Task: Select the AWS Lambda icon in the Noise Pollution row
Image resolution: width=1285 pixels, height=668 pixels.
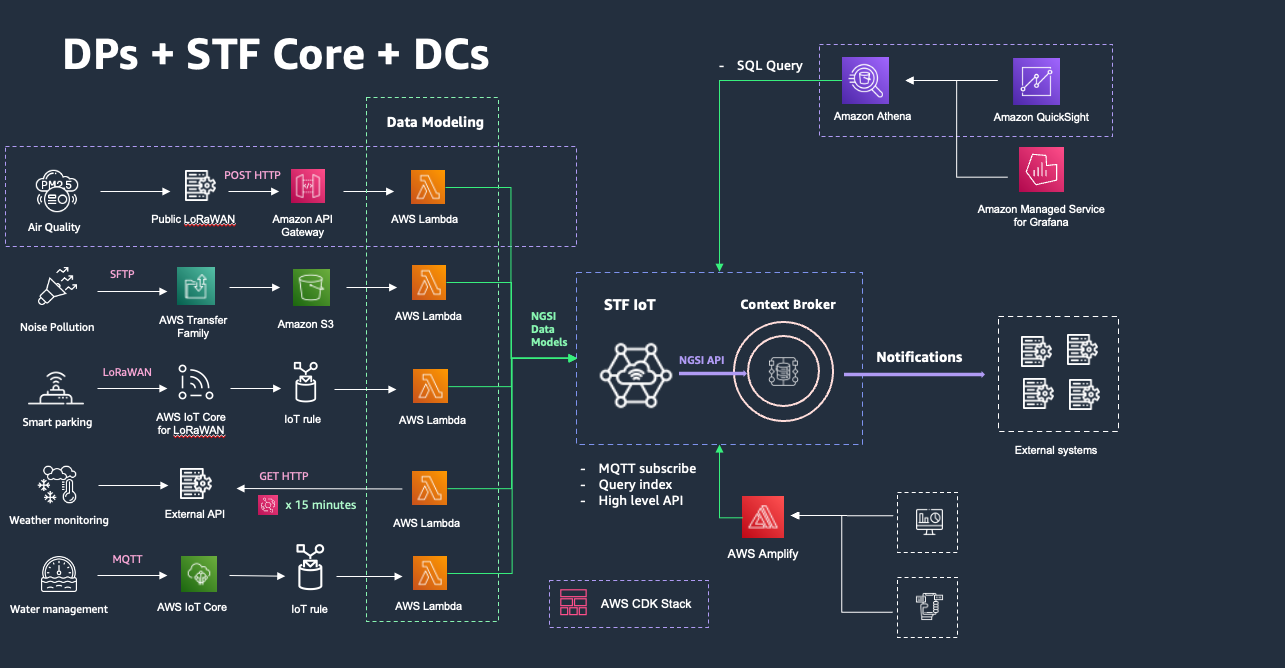Action: tap(428, 282)
